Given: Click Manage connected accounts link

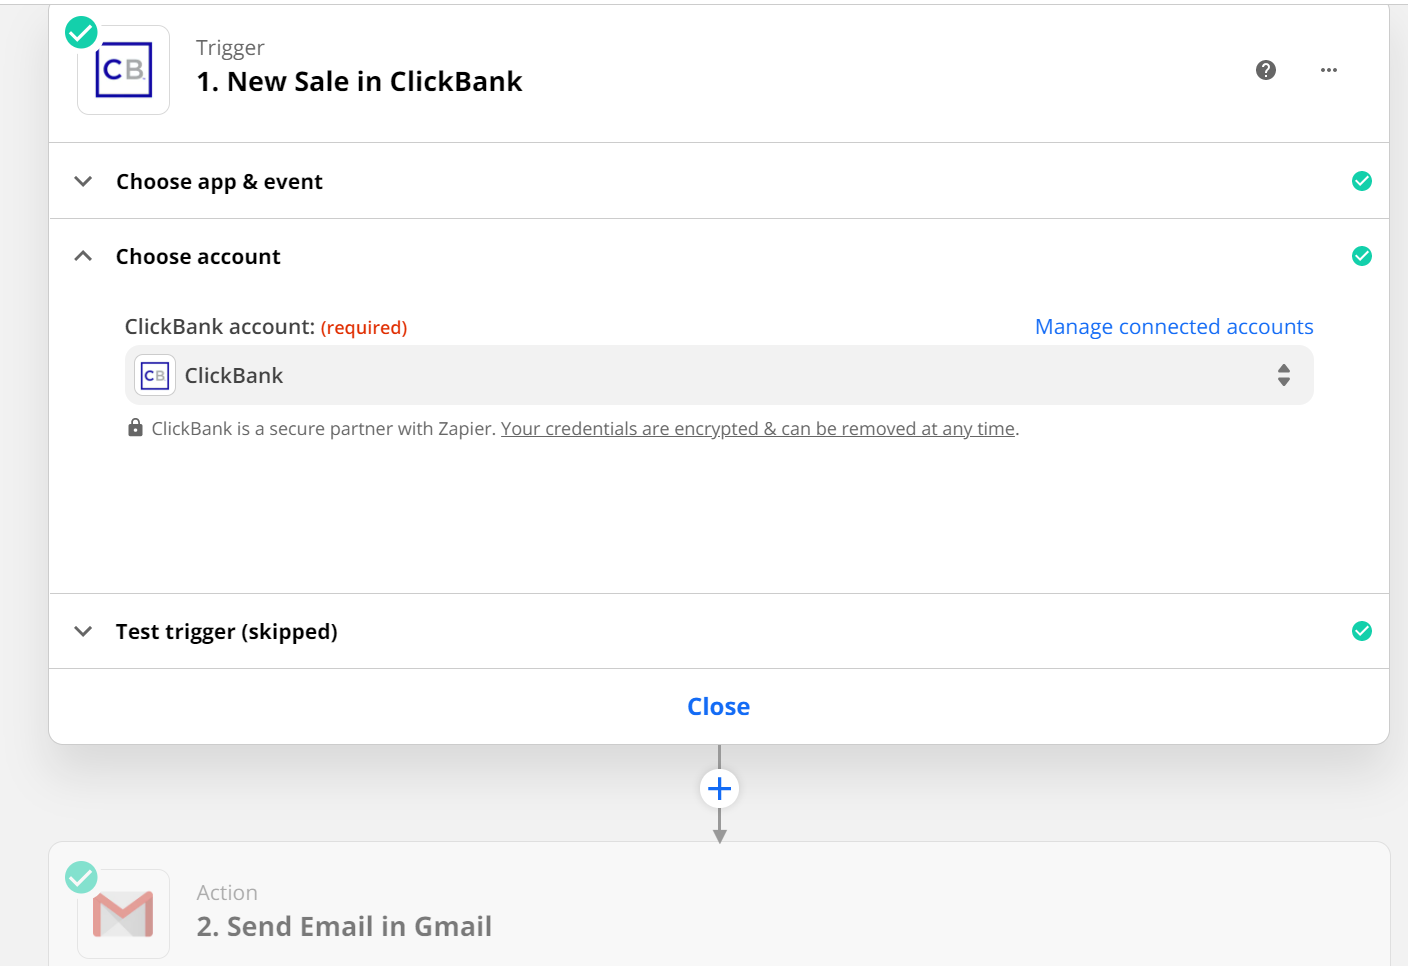Looking at the screenshot, I should coord(1174,327).
